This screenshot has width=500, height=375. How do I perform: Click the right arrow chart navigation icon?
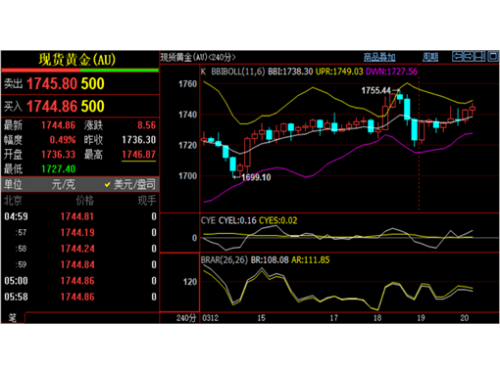468,57
